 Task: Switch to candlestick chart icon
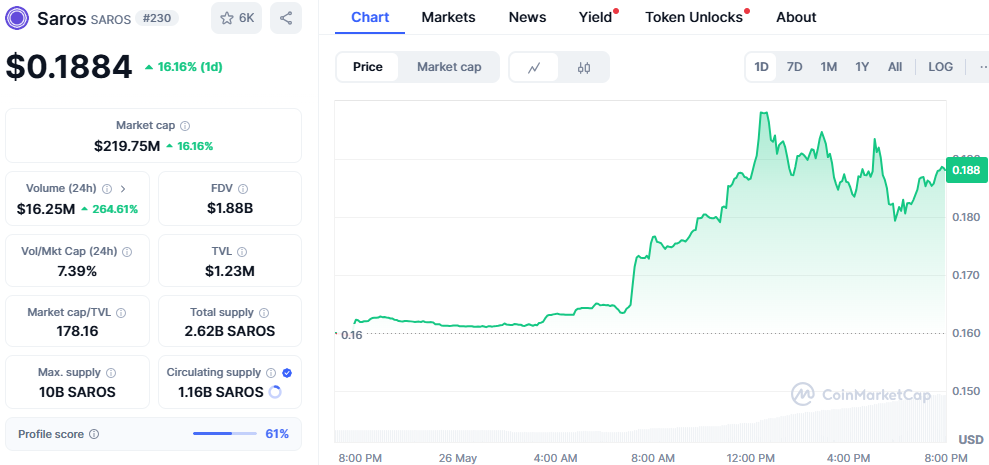tap(583, 68)
